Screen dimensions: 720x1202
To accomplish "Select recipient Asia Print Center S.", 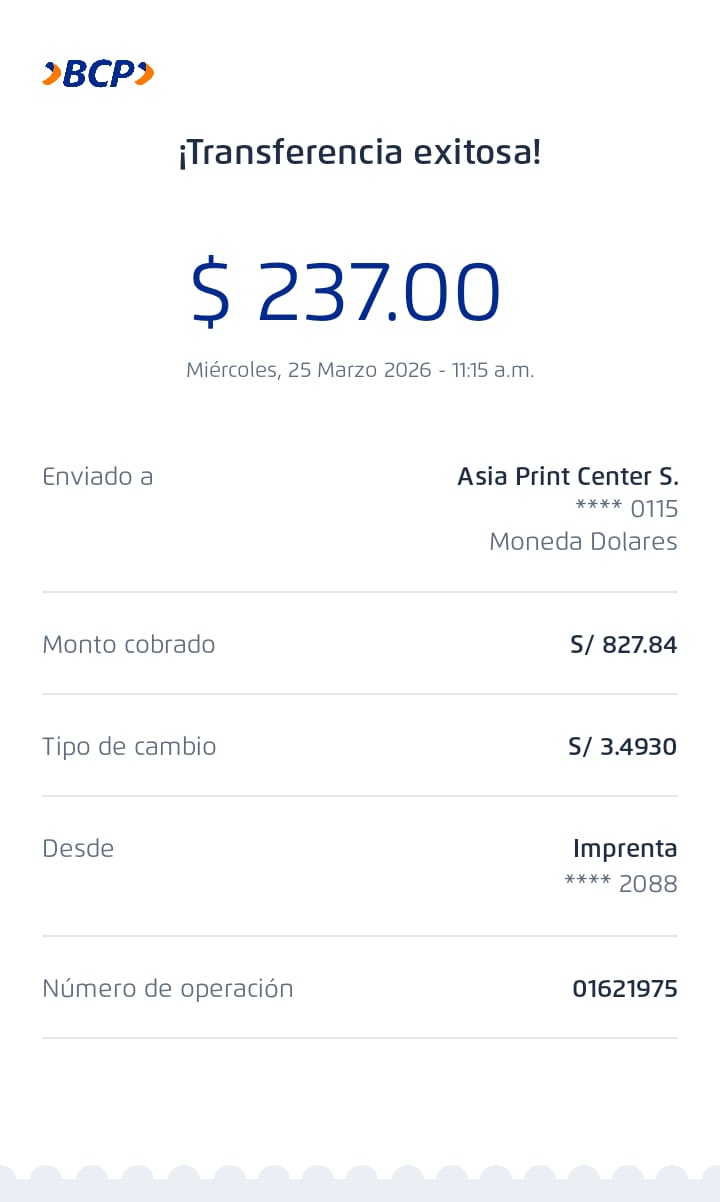I will coord(567,477).
